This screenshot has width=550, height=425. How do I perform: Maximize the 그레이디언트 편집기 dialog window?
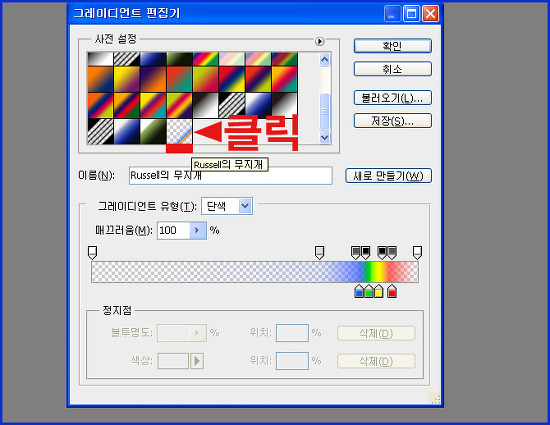click(411, 14)
